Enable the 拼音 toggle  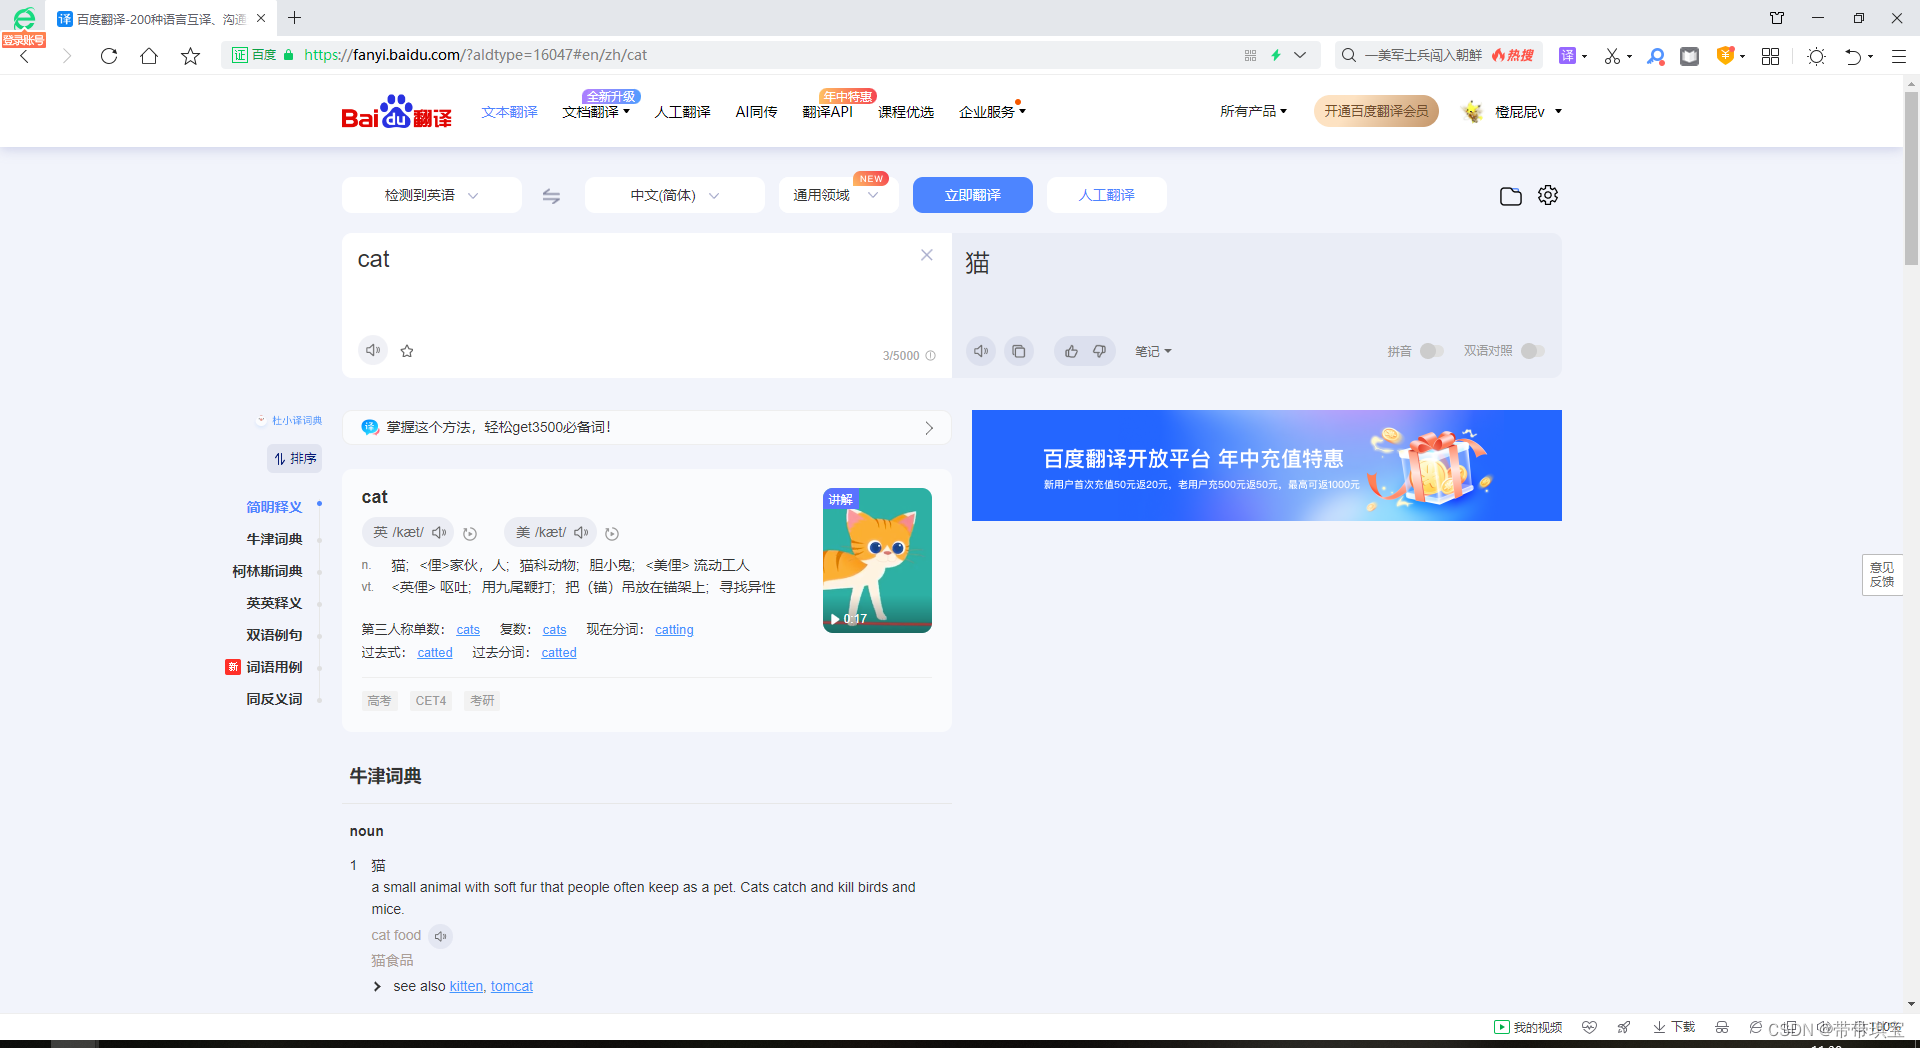pyautogui.click(x=1431, y=351)
